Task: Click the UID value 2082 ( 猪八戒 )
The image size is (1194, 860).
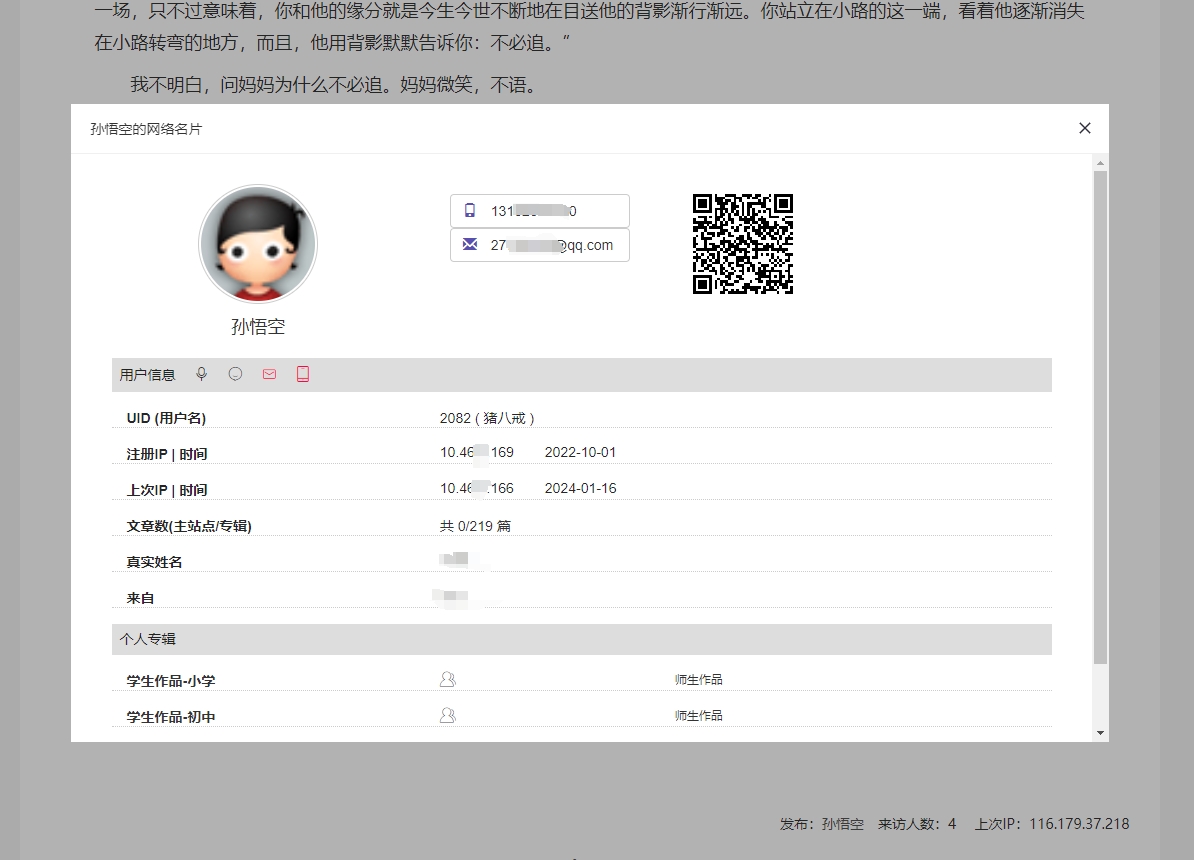Action: 487,418
